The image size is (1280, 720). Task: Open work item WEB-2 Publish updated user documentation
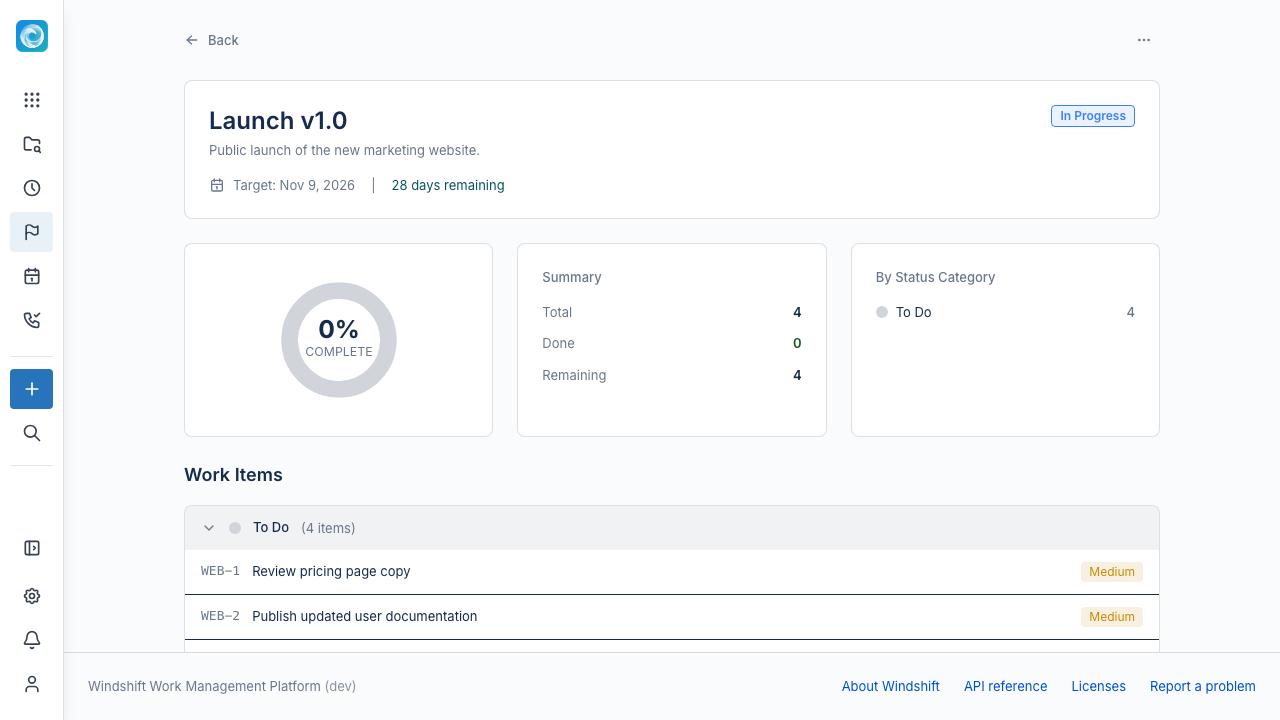672,617
